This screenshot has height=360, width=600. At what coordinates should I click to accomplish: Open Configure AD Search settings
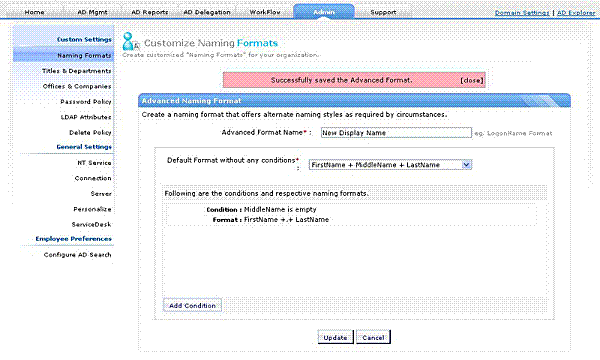pos(77,254)
